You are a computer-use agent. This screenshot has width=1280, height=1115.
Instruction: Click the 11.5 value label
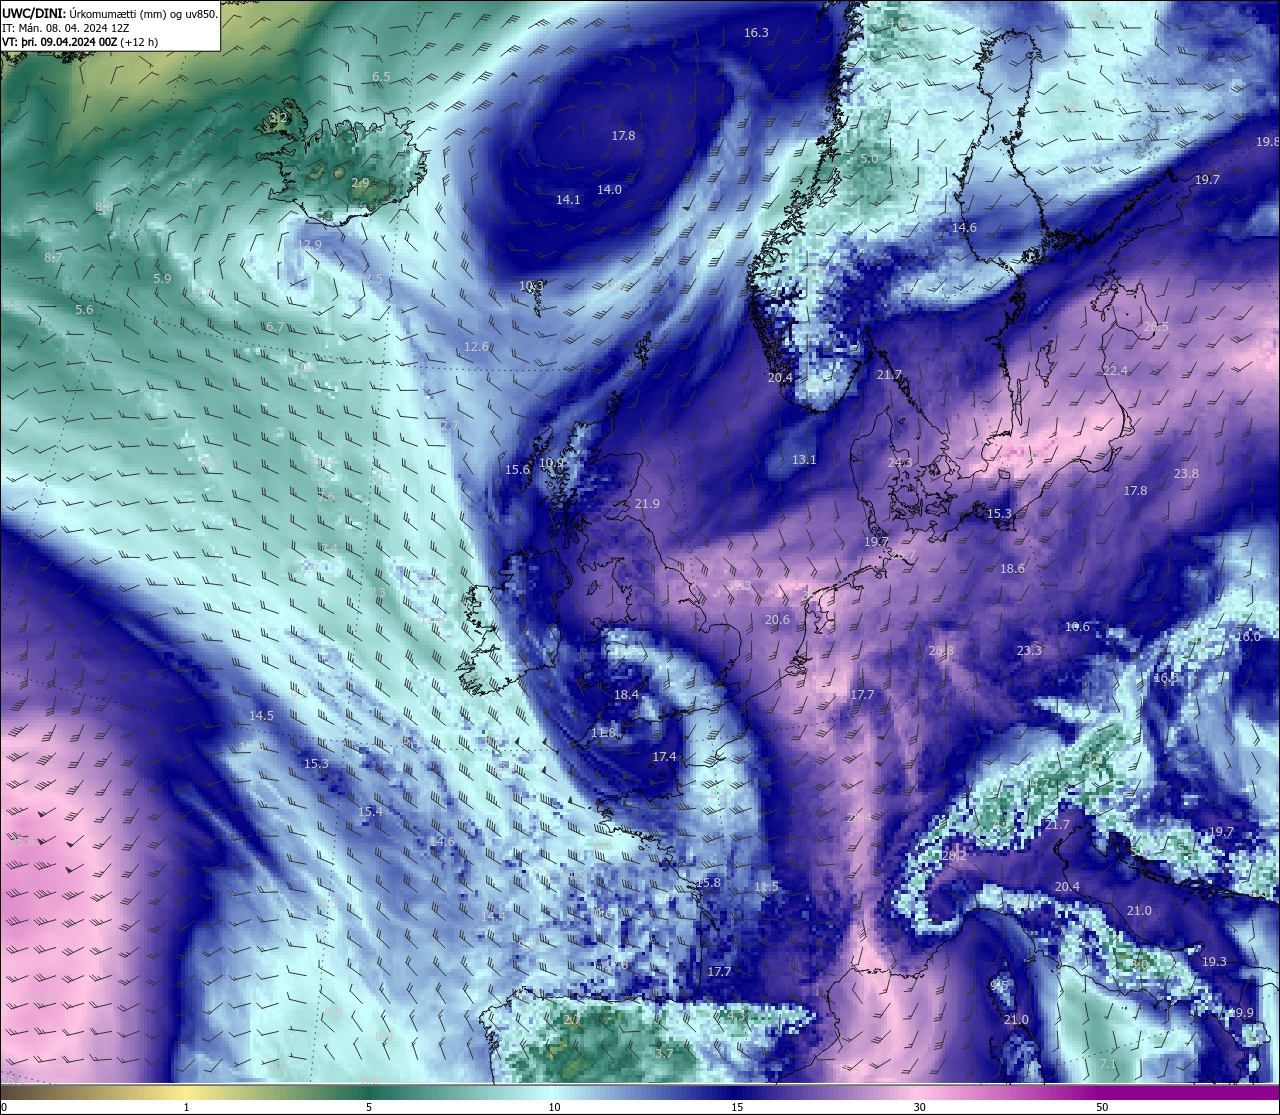[x=766, y=888]
